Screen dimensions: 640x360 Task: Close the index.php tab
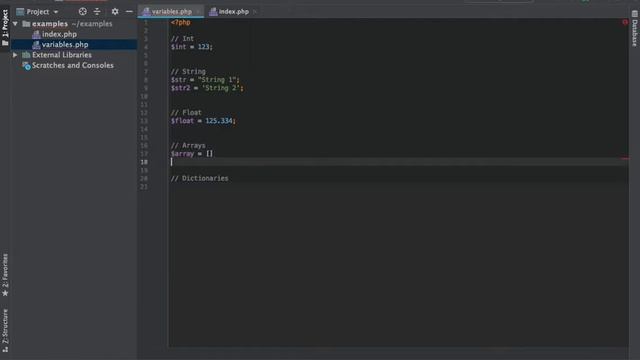[x=254, y=12]
